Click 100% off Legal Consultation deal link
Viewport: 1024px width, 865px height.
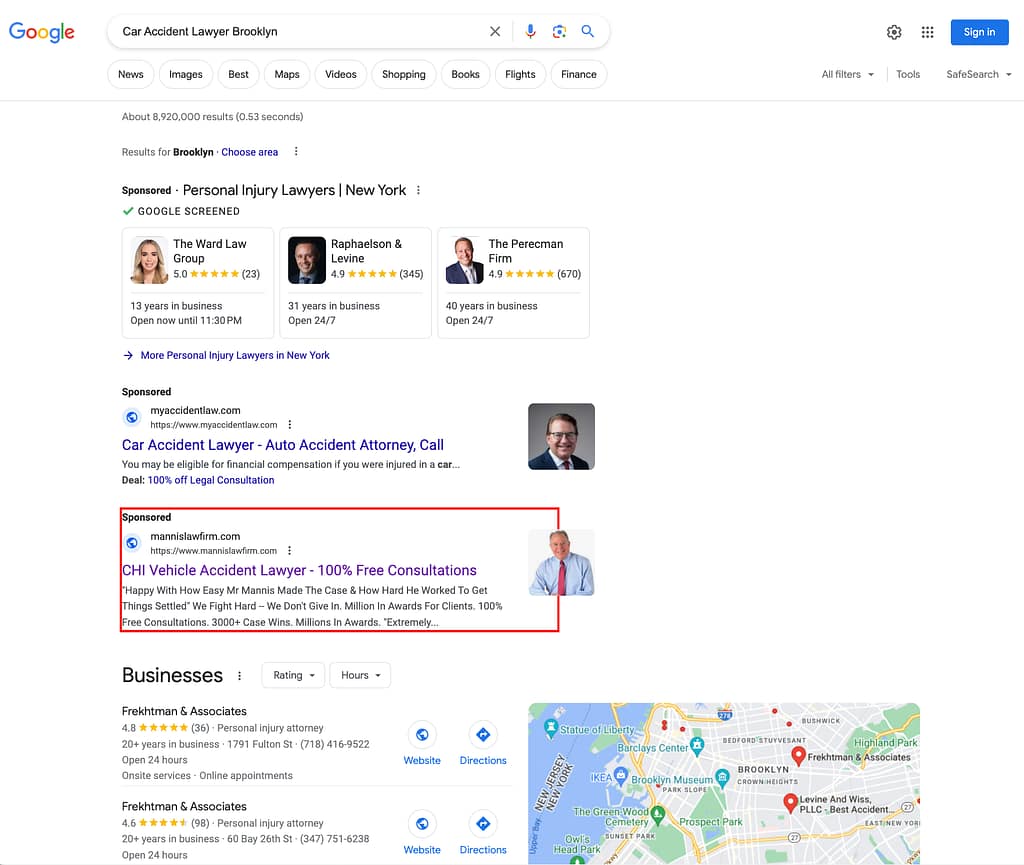pos(211,480)
